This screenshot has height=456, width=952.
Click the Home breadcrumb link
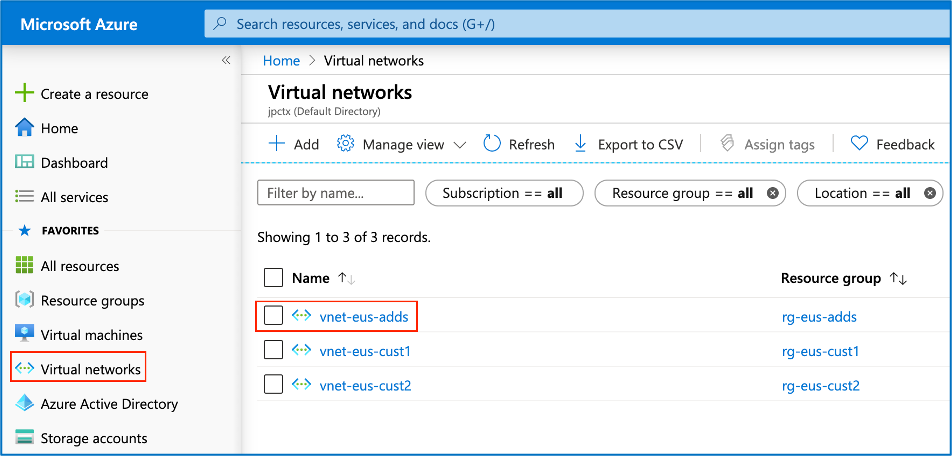tap(281, 60)
